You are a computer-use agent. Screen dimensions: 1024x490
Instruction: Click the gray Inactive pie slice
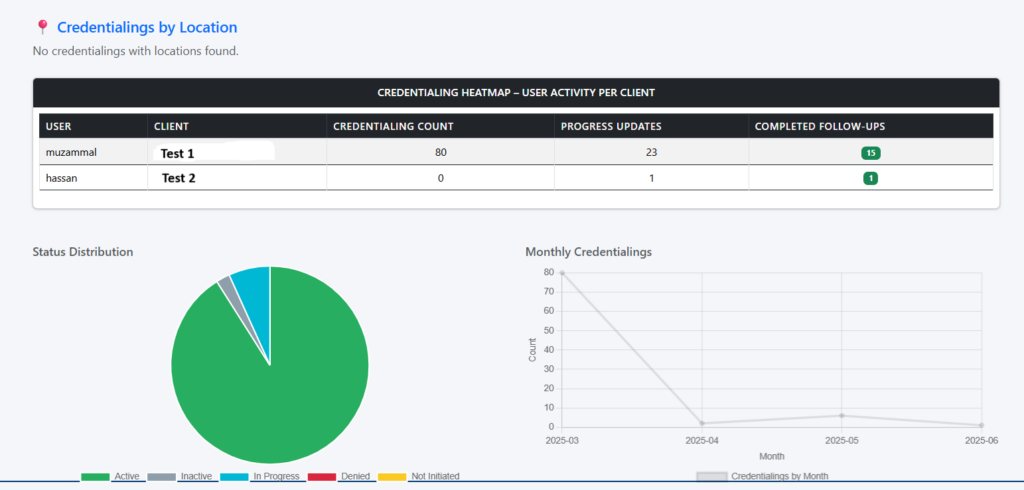click(227, 288)
